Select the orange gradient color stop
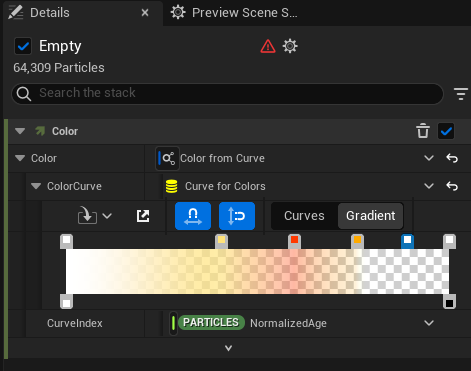Image resolution: width=471 pixels, height=371 pixels. pos(357,241)
